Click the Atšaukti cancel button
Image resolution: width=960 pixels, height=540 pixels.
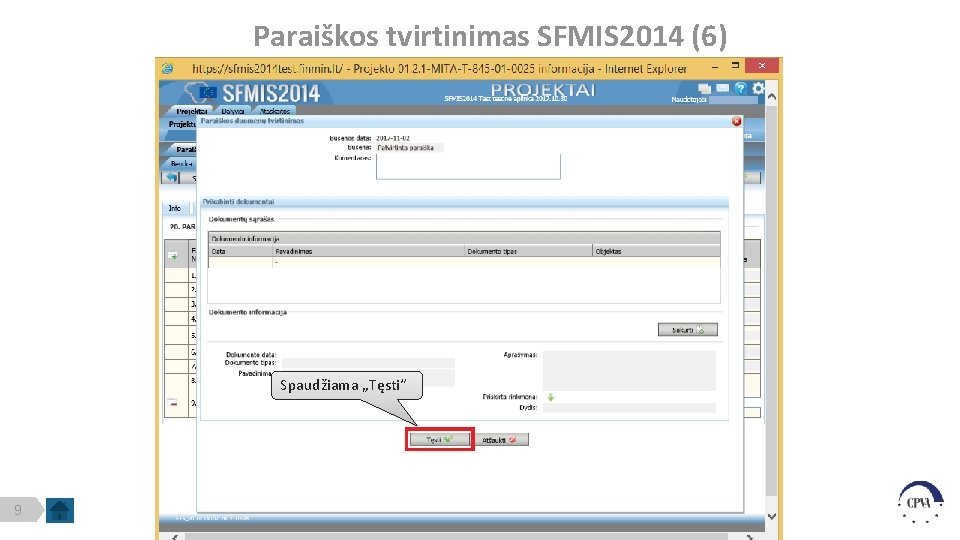(501, 440)
